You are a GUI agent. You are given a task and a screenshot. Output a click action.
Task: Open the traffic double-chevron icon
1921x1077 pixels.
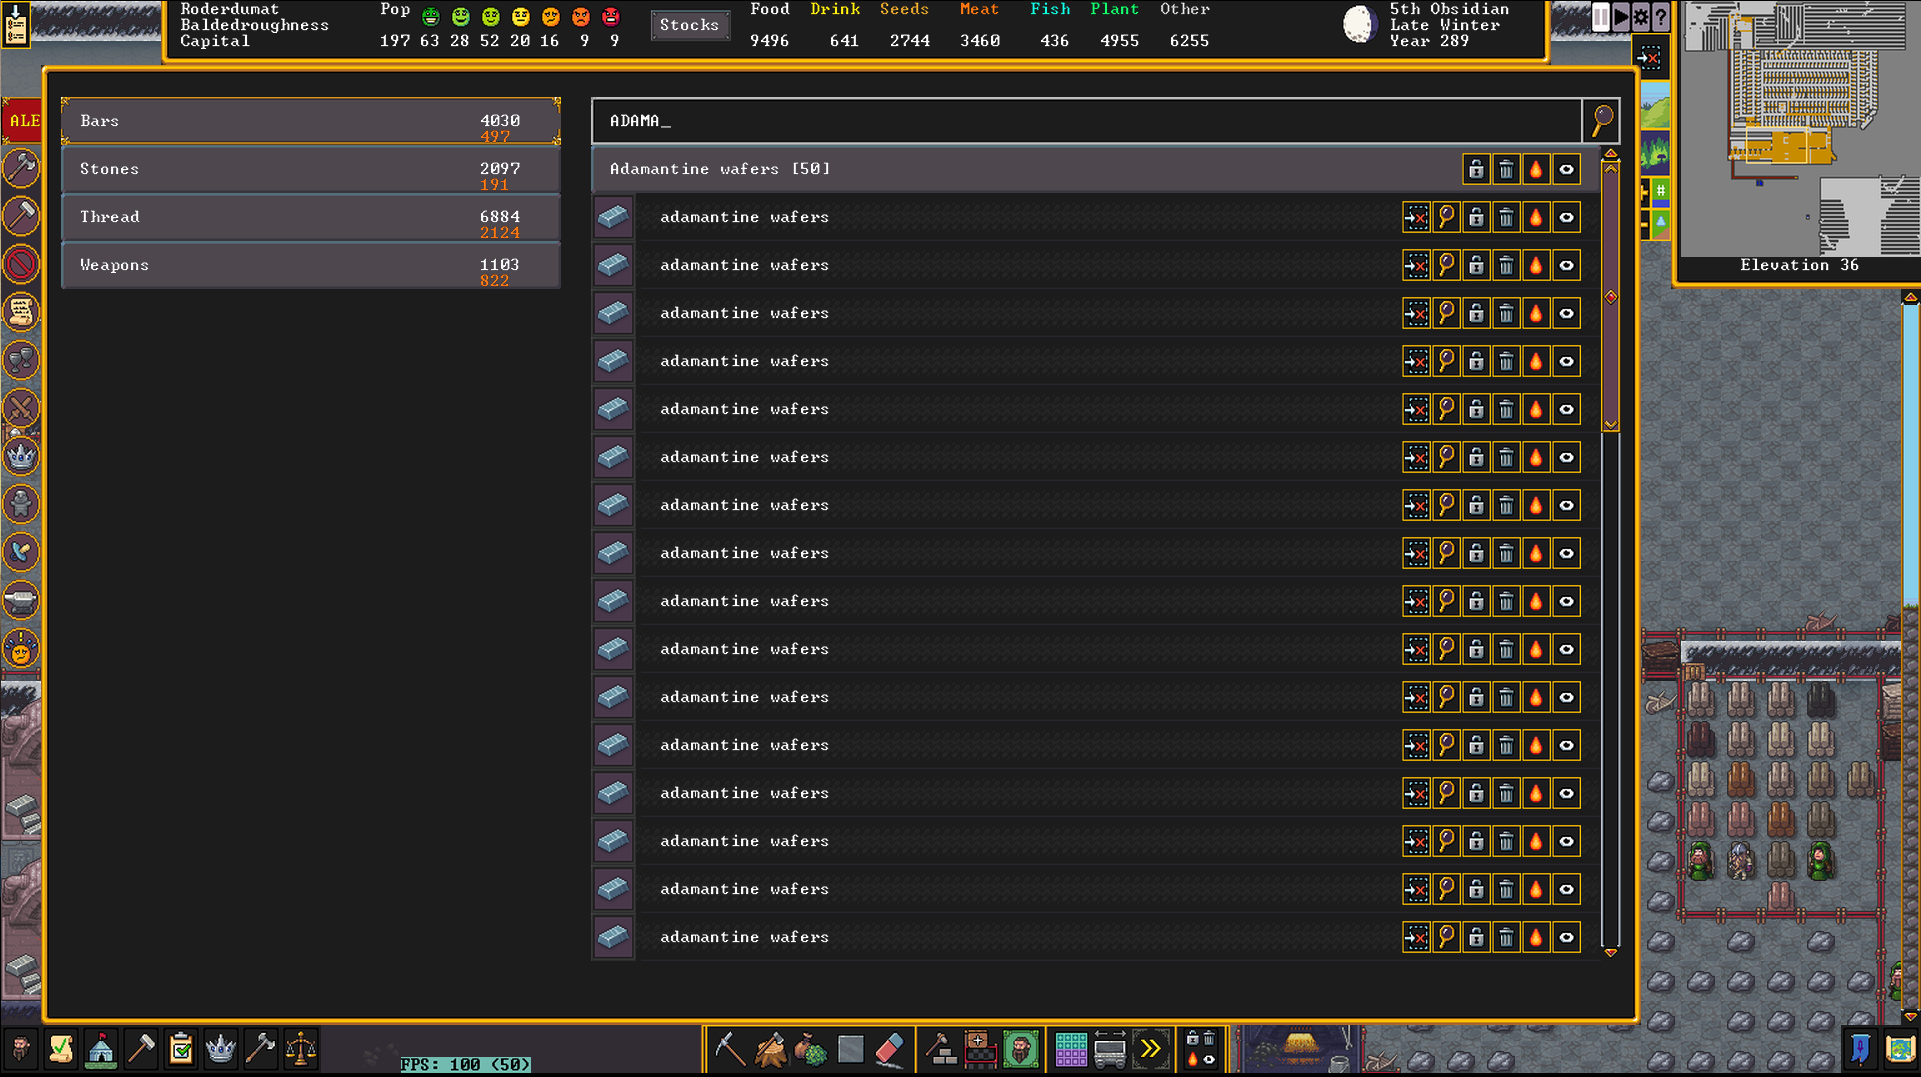pyautogui.click(x=1150, y=1049)
